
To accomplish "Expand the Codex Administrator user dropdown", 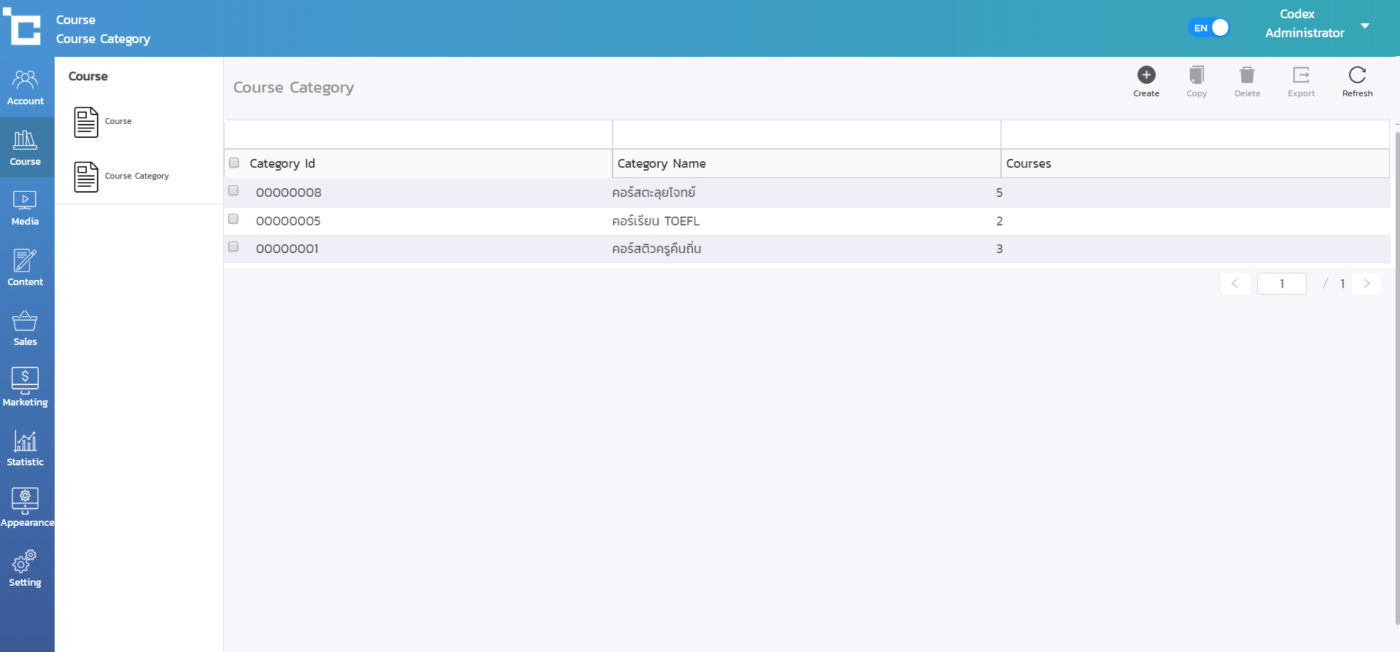I will click(x=1365, y=26).
